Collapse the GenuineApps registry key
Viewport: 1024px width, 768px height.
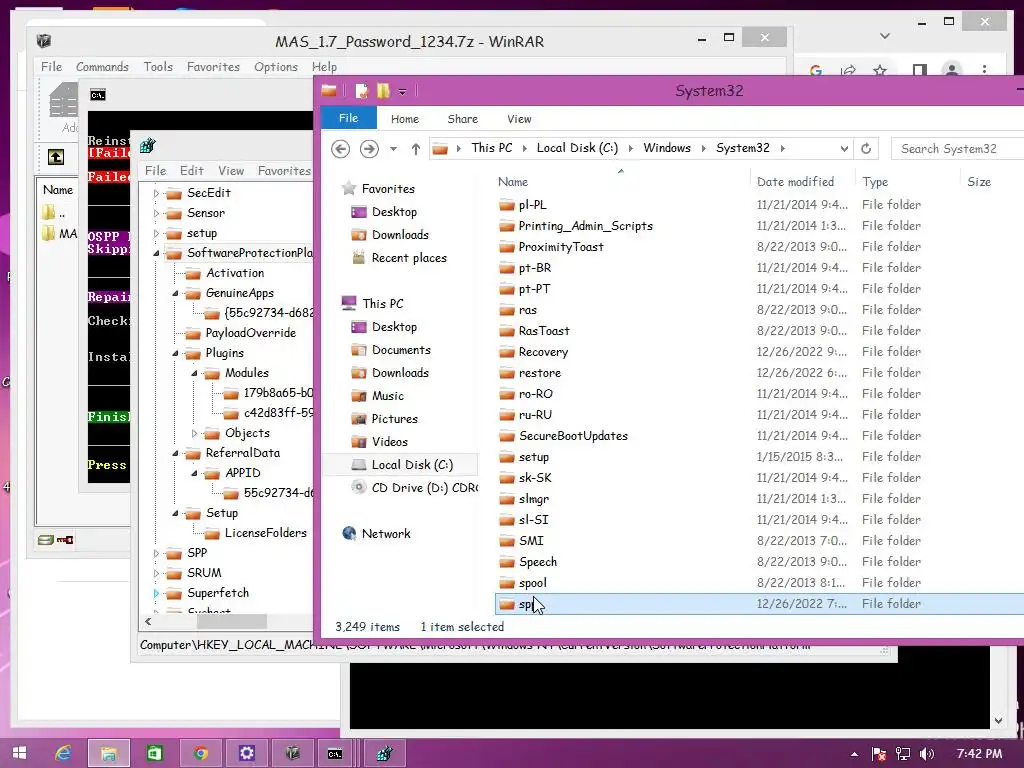coord(175,294)
